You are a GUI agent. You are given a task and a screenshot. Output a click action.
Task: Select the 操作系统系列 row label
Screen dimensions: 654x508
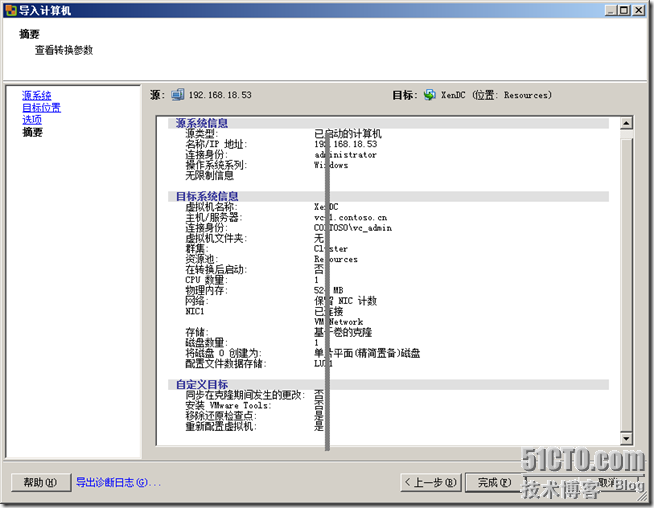(216, 165)
